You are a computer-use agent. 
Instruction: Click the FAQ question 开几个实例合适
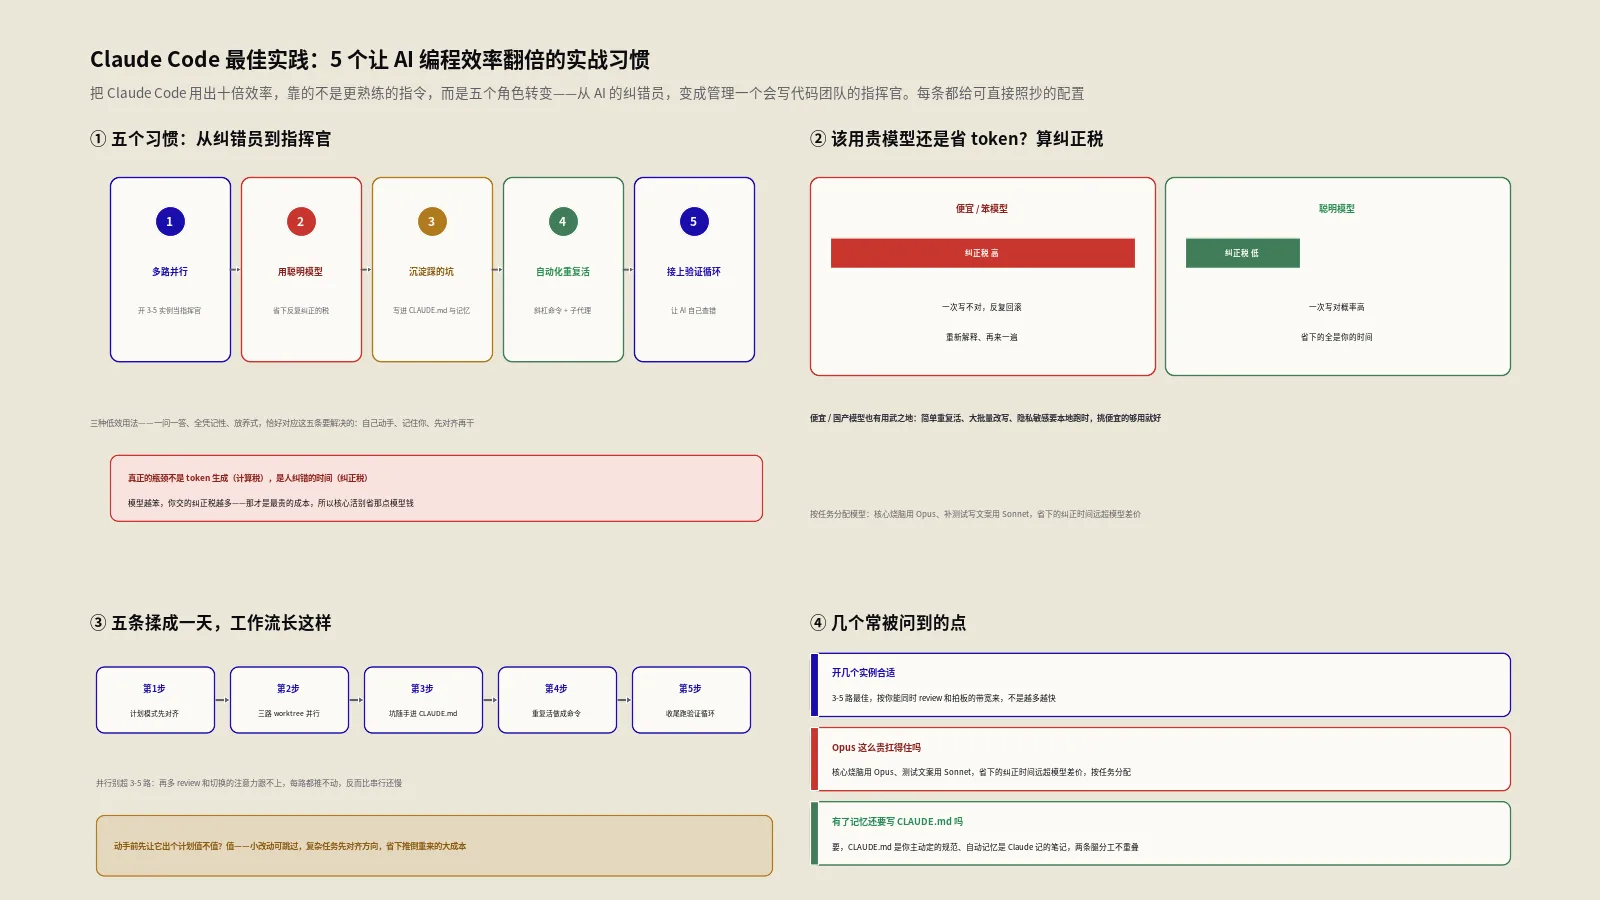[864, 673]
